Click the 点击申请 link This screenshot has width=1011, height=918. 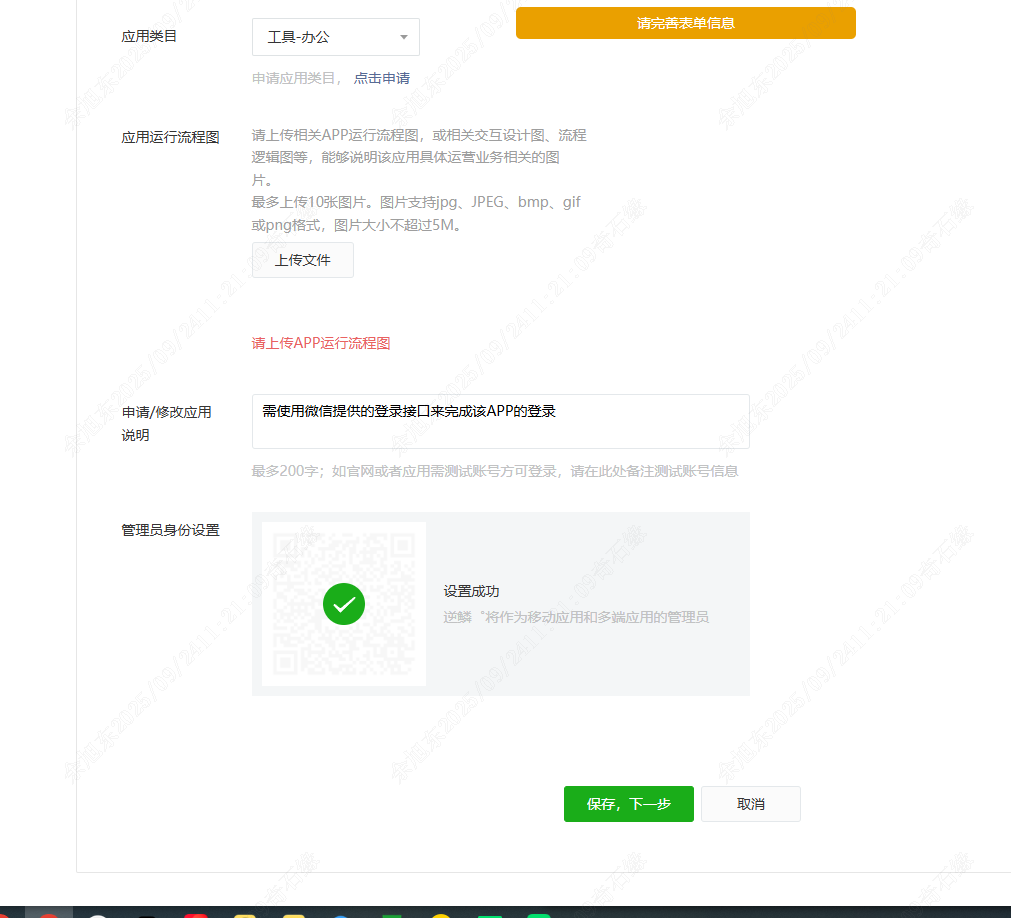[382, 78]
